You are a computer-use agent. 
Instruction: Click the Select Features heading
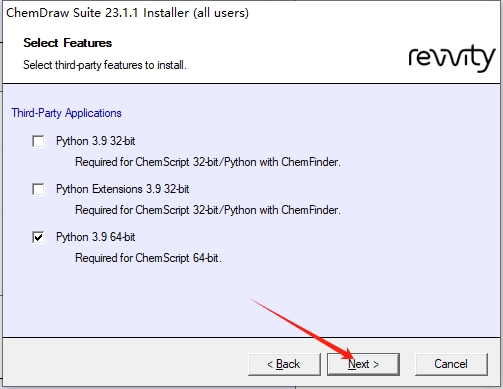(68, 43)
